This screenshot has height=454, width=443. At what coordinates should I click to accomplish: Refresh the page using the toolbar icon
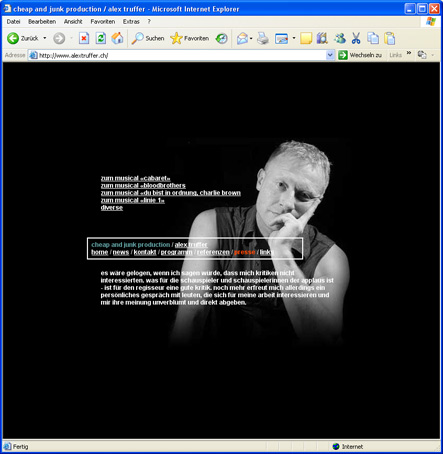(101, 38)
